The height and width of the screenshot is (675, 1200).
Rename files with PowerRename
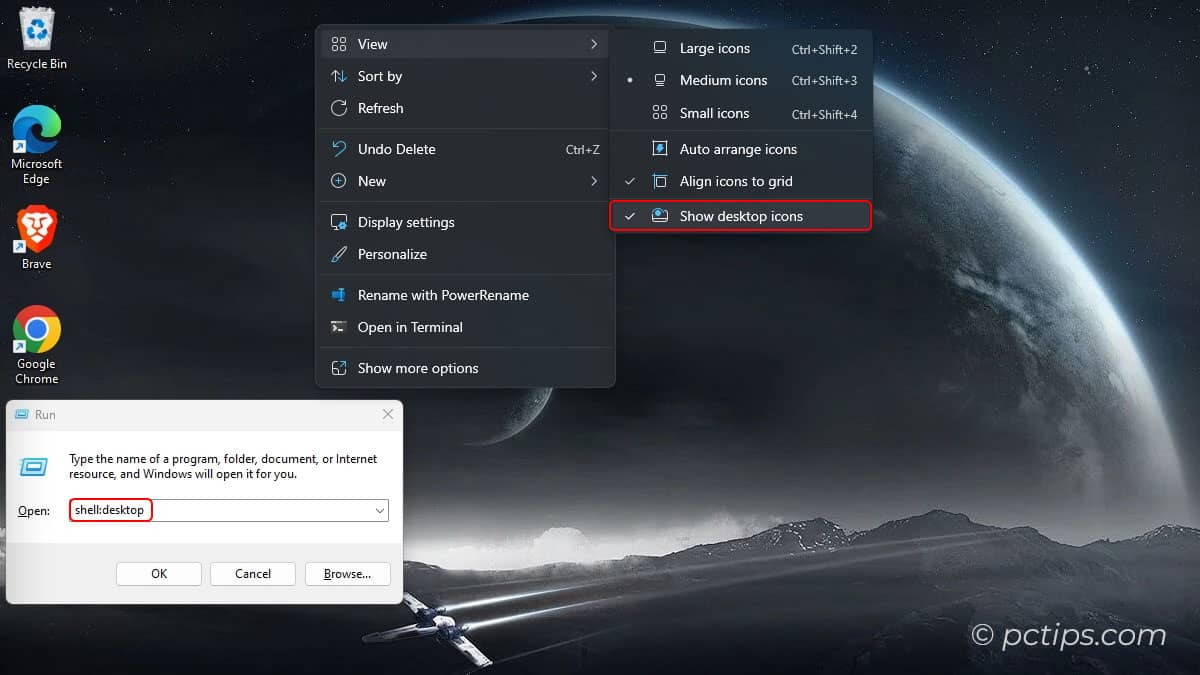(x=443, y=295)
